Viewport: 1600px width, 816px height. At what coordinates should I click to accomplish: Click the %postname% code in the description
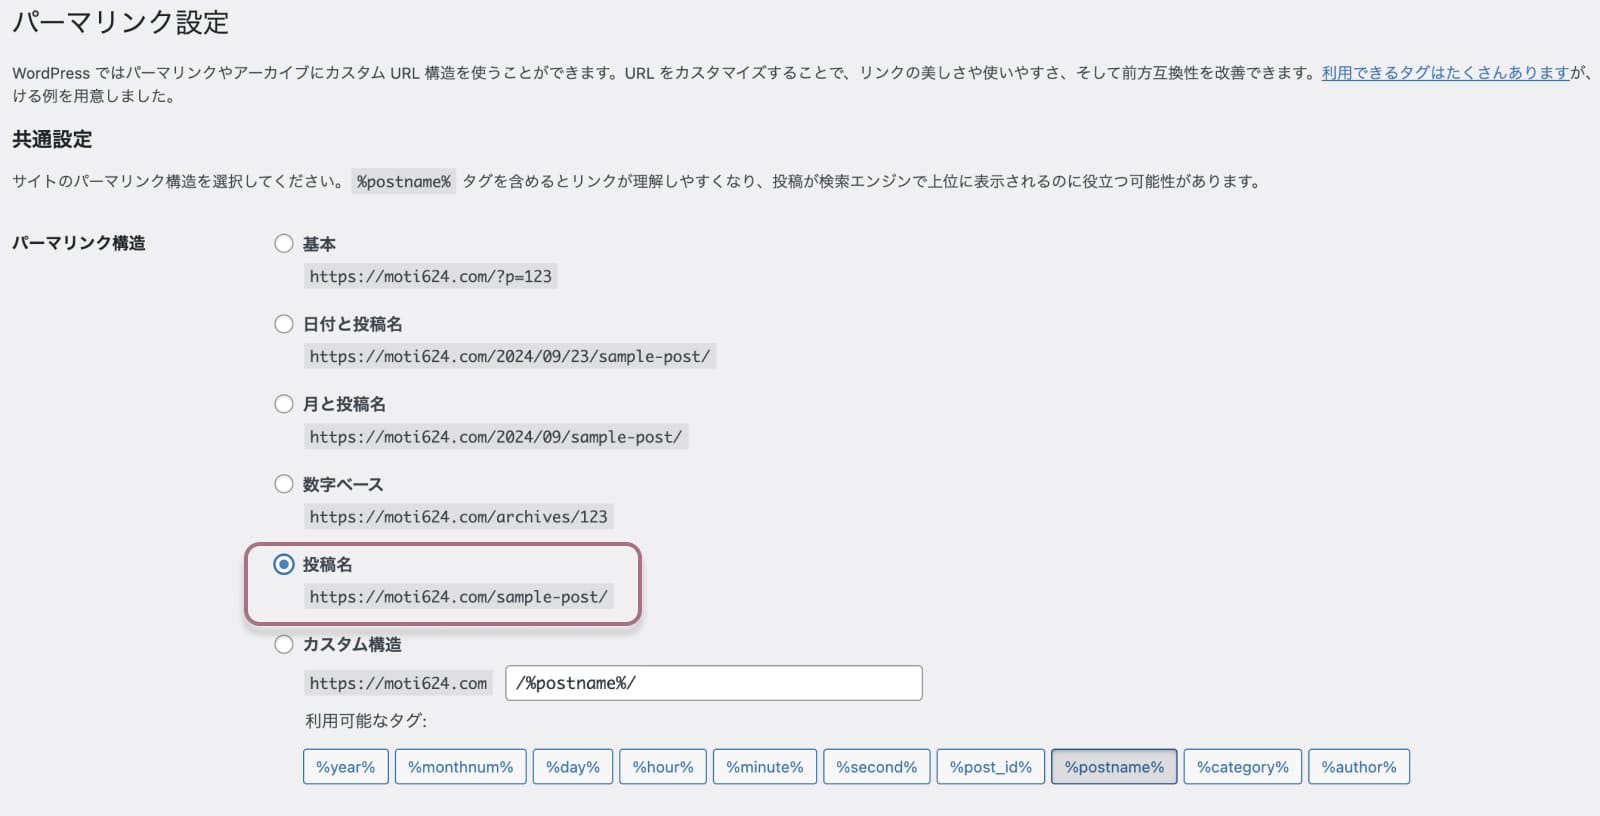click(404, 181)
